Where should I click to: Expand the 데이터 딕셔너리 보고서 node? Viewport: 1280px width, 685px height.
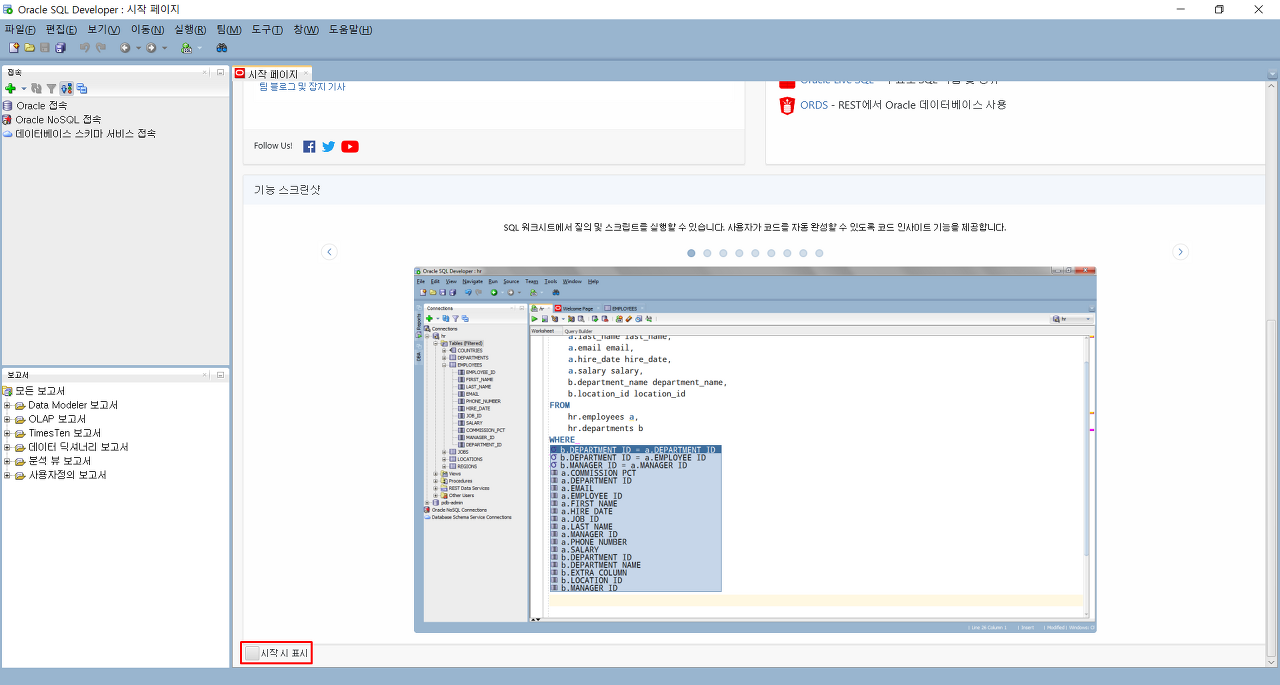pyautogui.click(x=7, y=447)
